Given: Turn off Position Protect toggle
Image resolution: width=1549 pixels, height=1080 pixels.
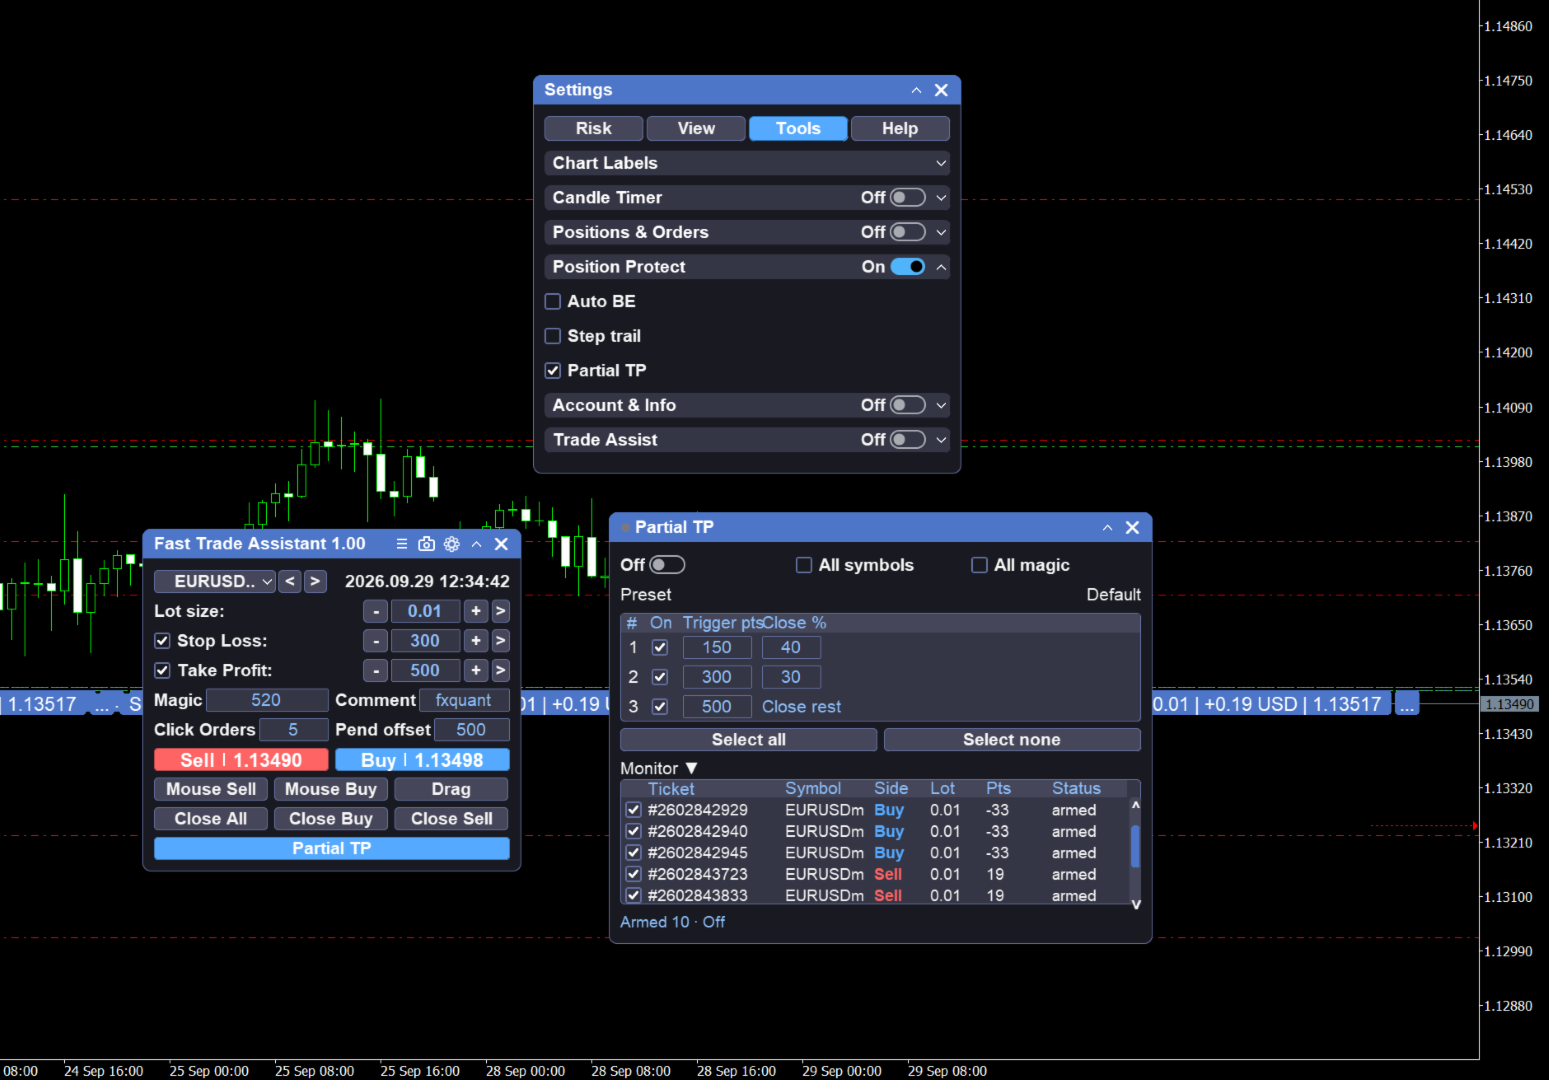Looking at the screenshot, I should point(908,267).
